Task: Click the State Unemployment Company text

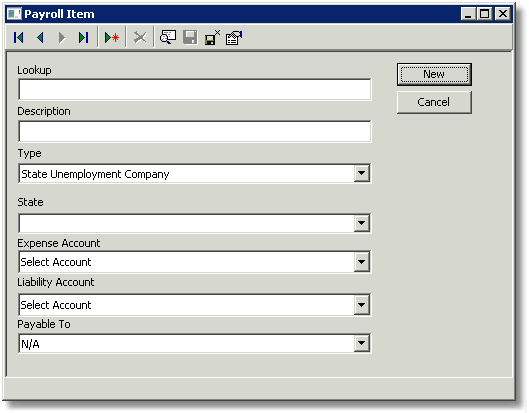Action: pyautogui.click(x=95, y=174)
